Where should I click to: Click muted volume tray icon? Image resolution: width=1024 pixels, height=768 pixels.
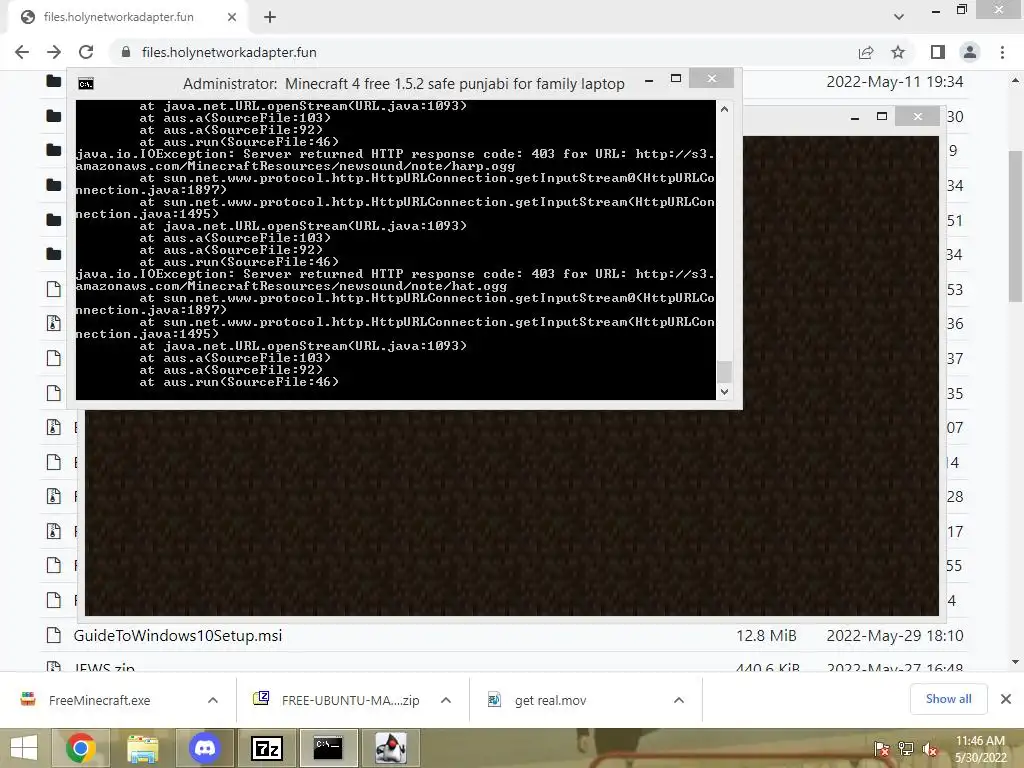(x=930, y=748)
